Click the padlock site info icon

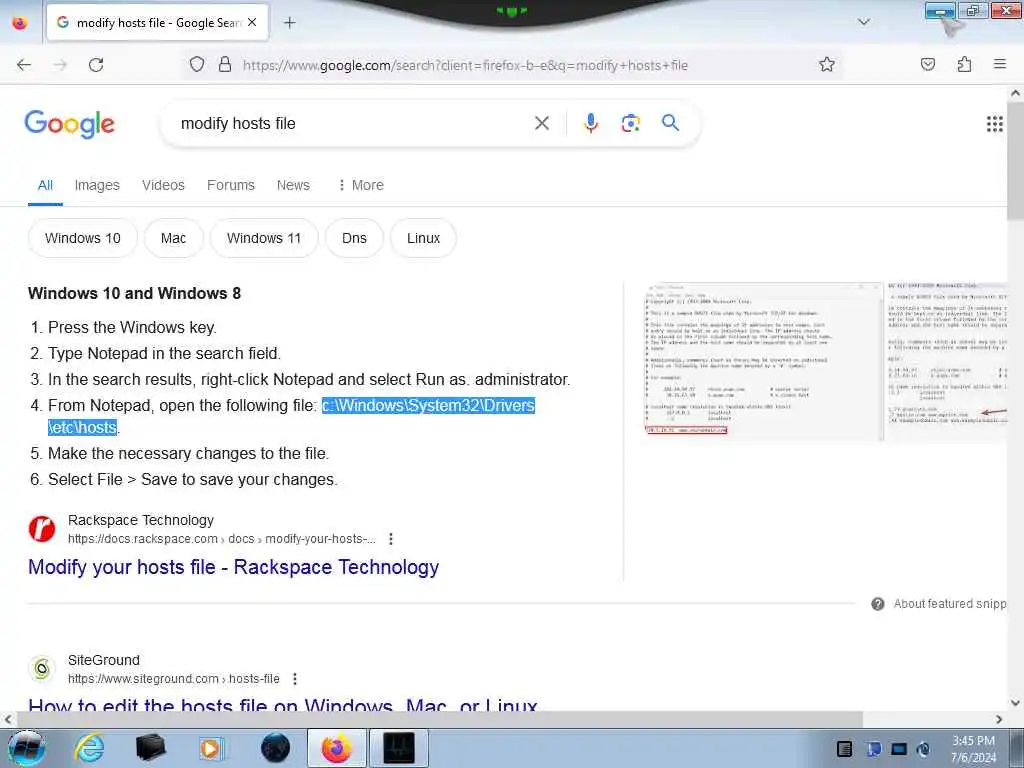pos(225,65)
